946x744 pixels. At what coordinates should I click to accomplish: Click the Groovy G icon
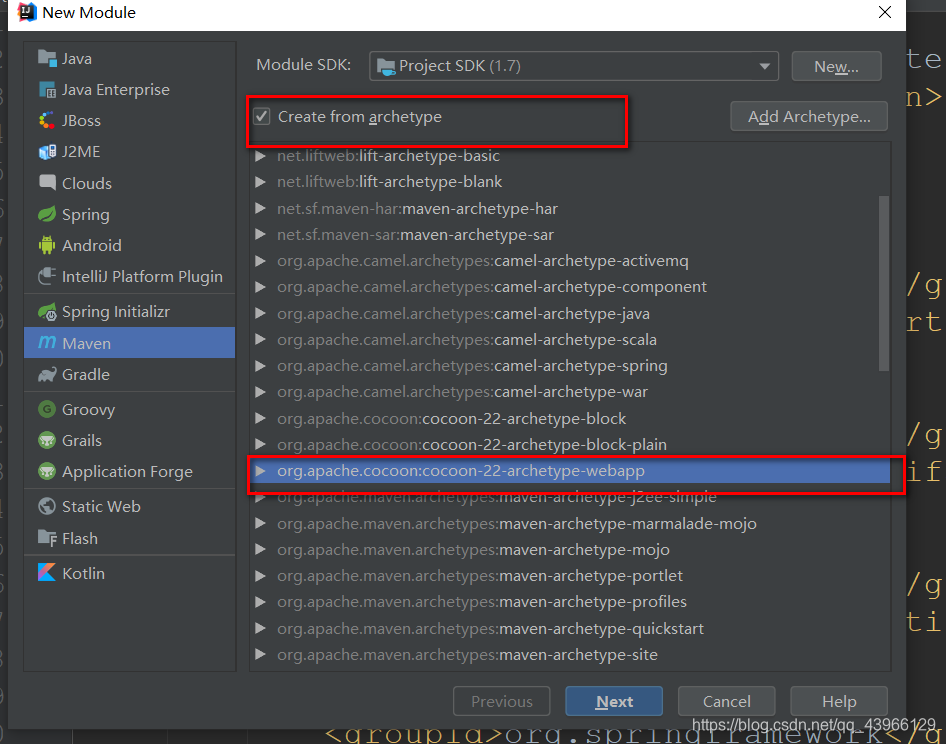(x=47, y=410)
